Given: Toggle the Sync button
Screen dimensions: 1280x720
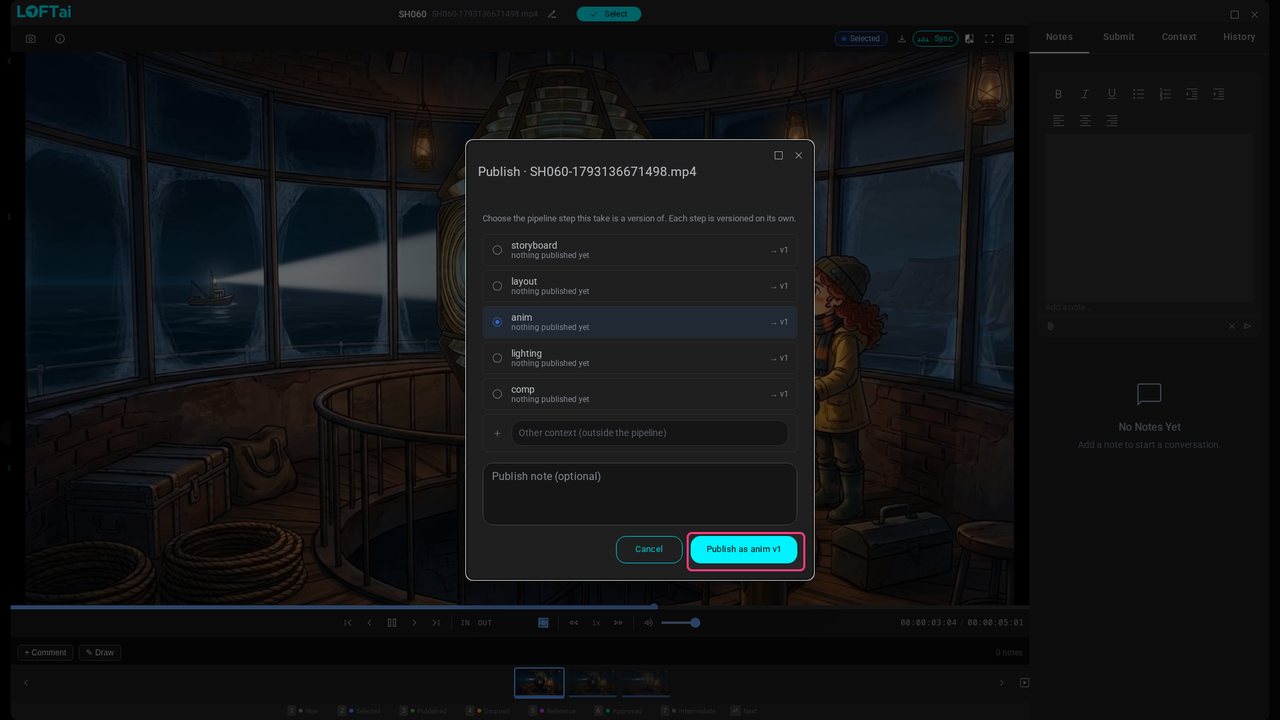Looking at the screenshot, I should 935,39.
